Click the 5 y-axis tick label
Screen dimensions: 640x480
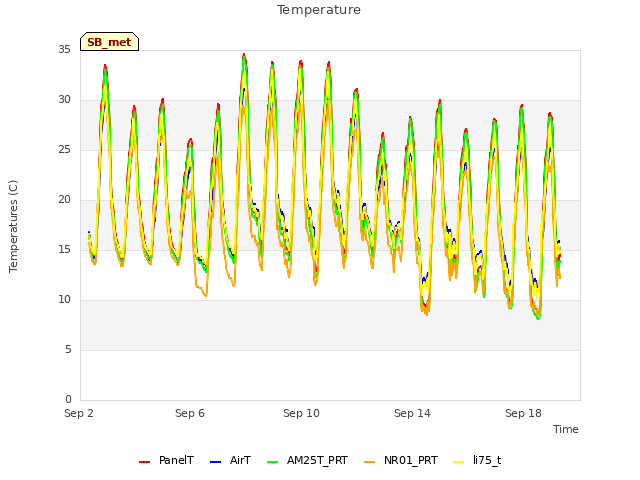[68, 349]
